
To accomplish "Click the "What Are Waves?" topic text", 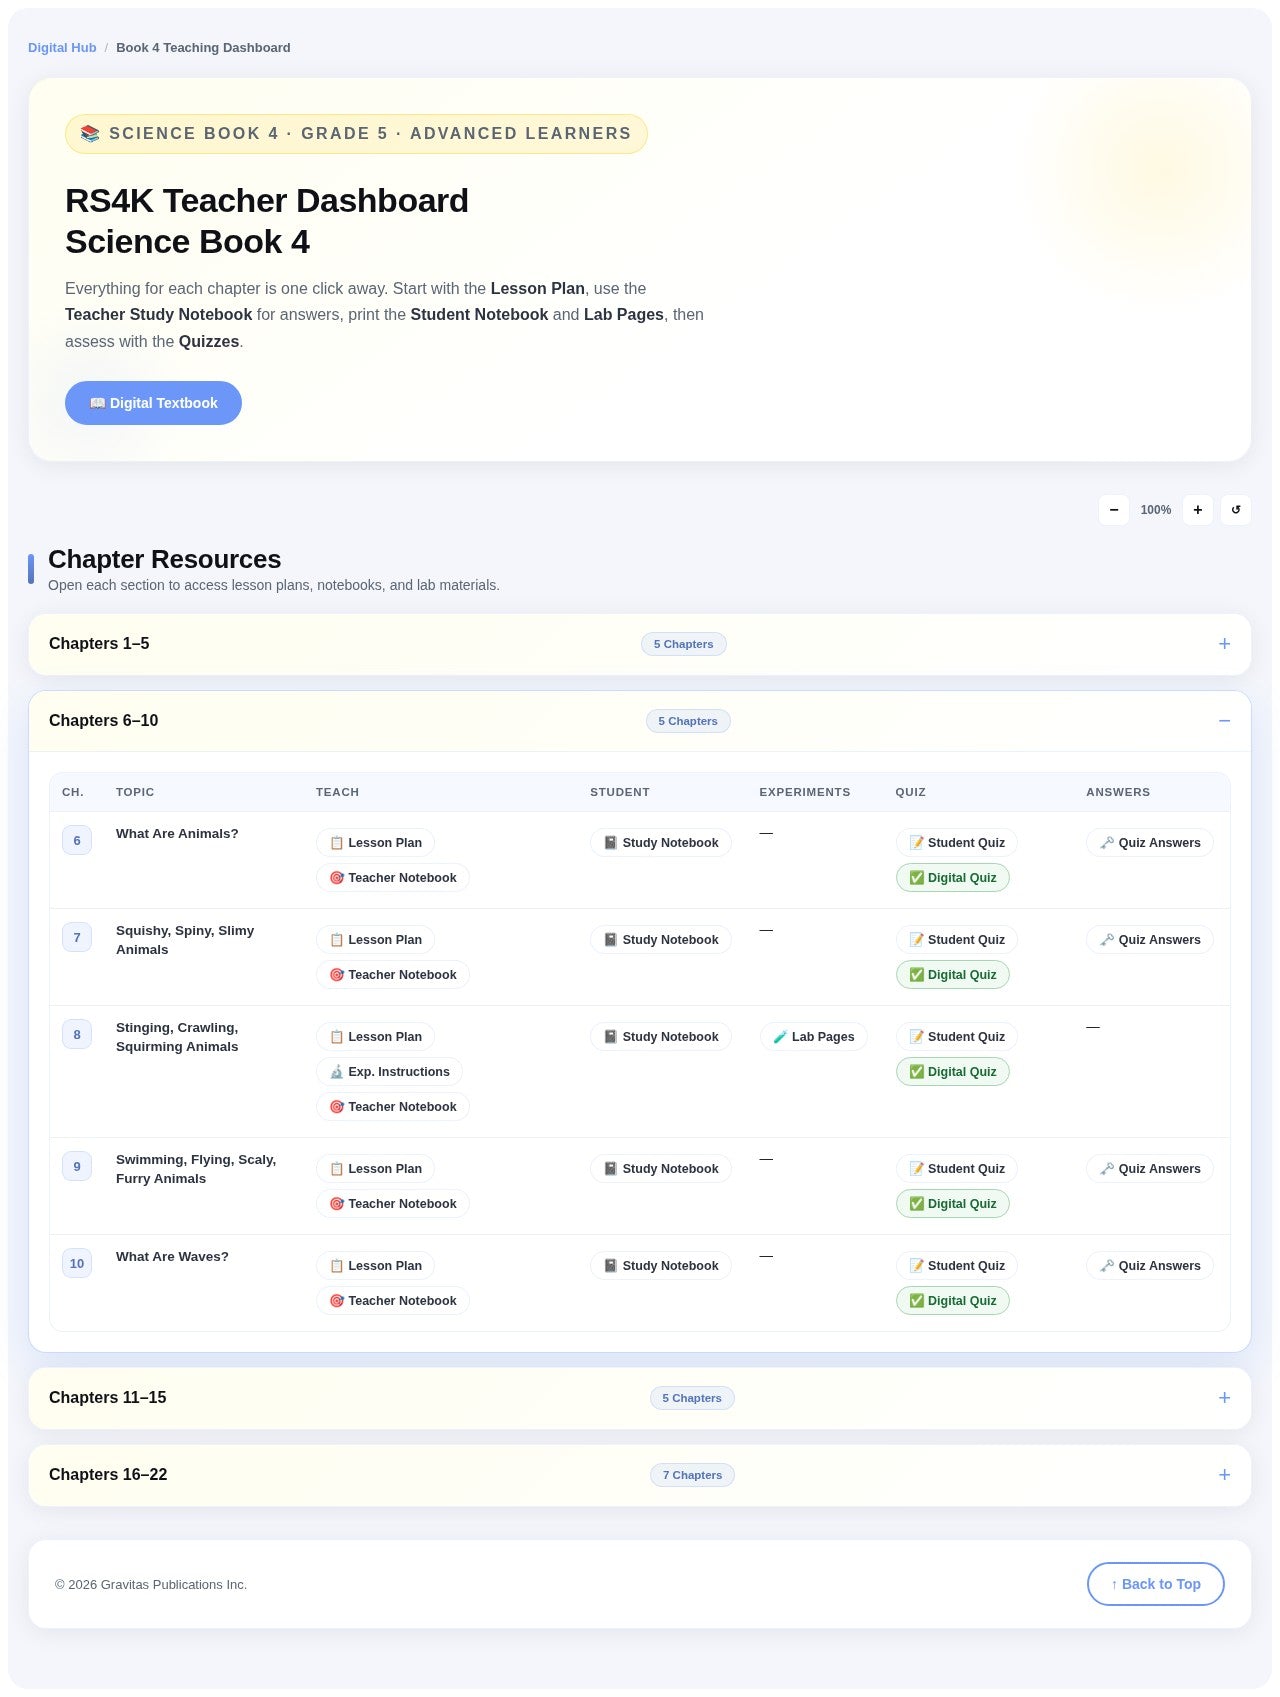I will pyautogui.click(x=172, y=1257).
